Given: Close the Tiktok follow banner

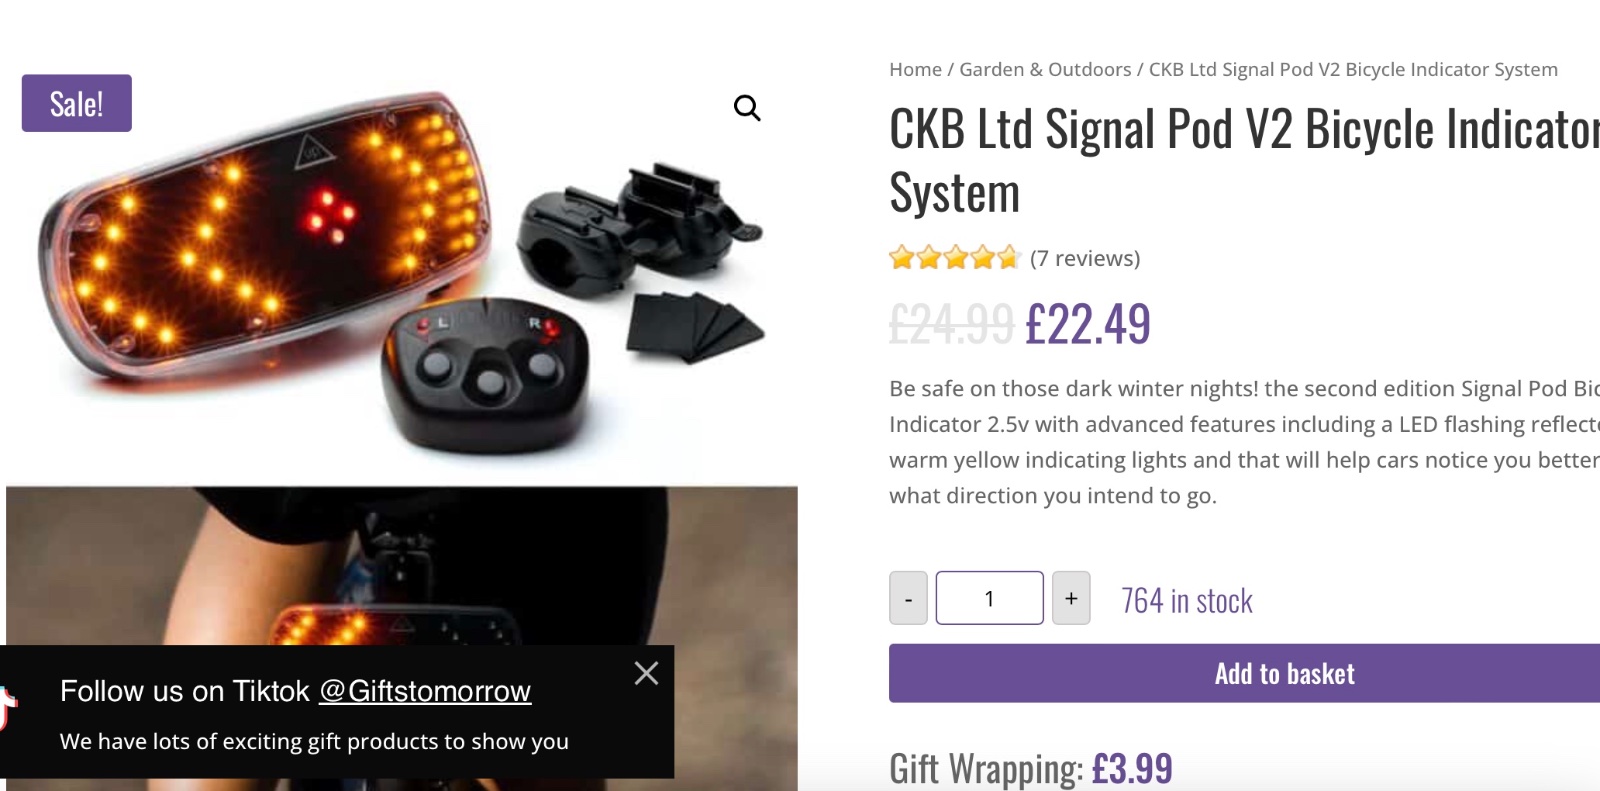Looking at the screenshot, I should pos(646,674).
